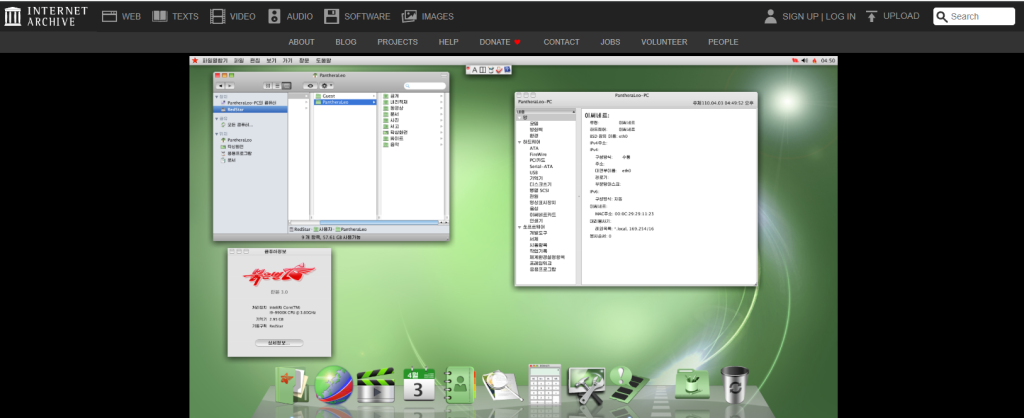Open the gear action dropdown in file browser
This screenshot has width=1024, height=418.
[326, 86]
